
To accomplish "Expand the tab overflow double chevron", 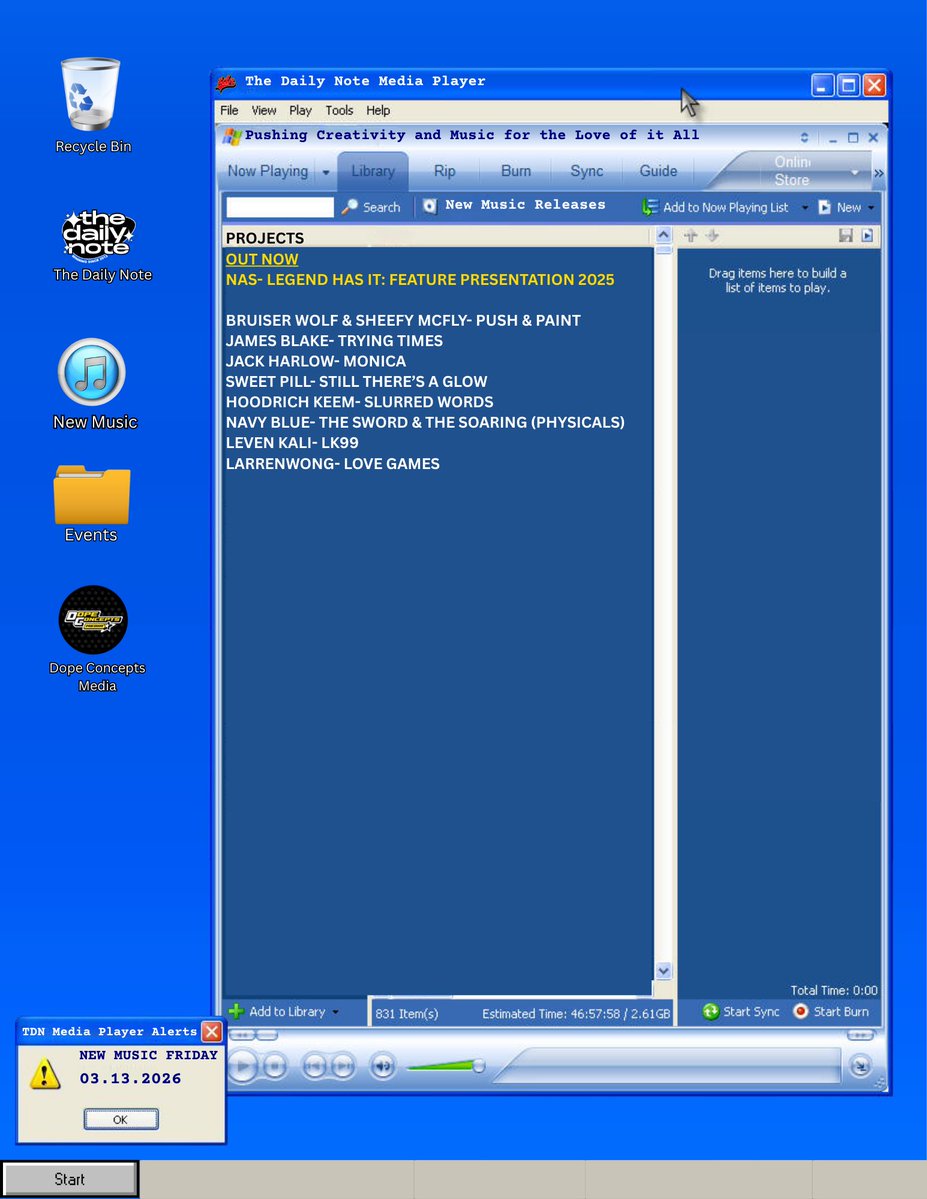I will pos(879,174).
